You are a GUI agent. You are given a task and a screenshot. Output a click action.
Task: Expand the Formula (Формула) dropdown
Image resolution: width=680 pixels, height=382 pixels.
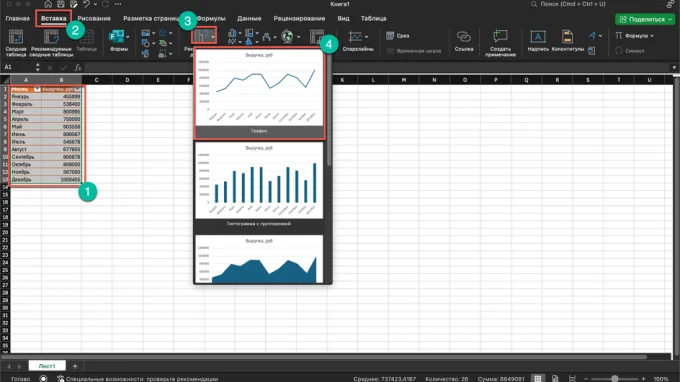point(652,36)
